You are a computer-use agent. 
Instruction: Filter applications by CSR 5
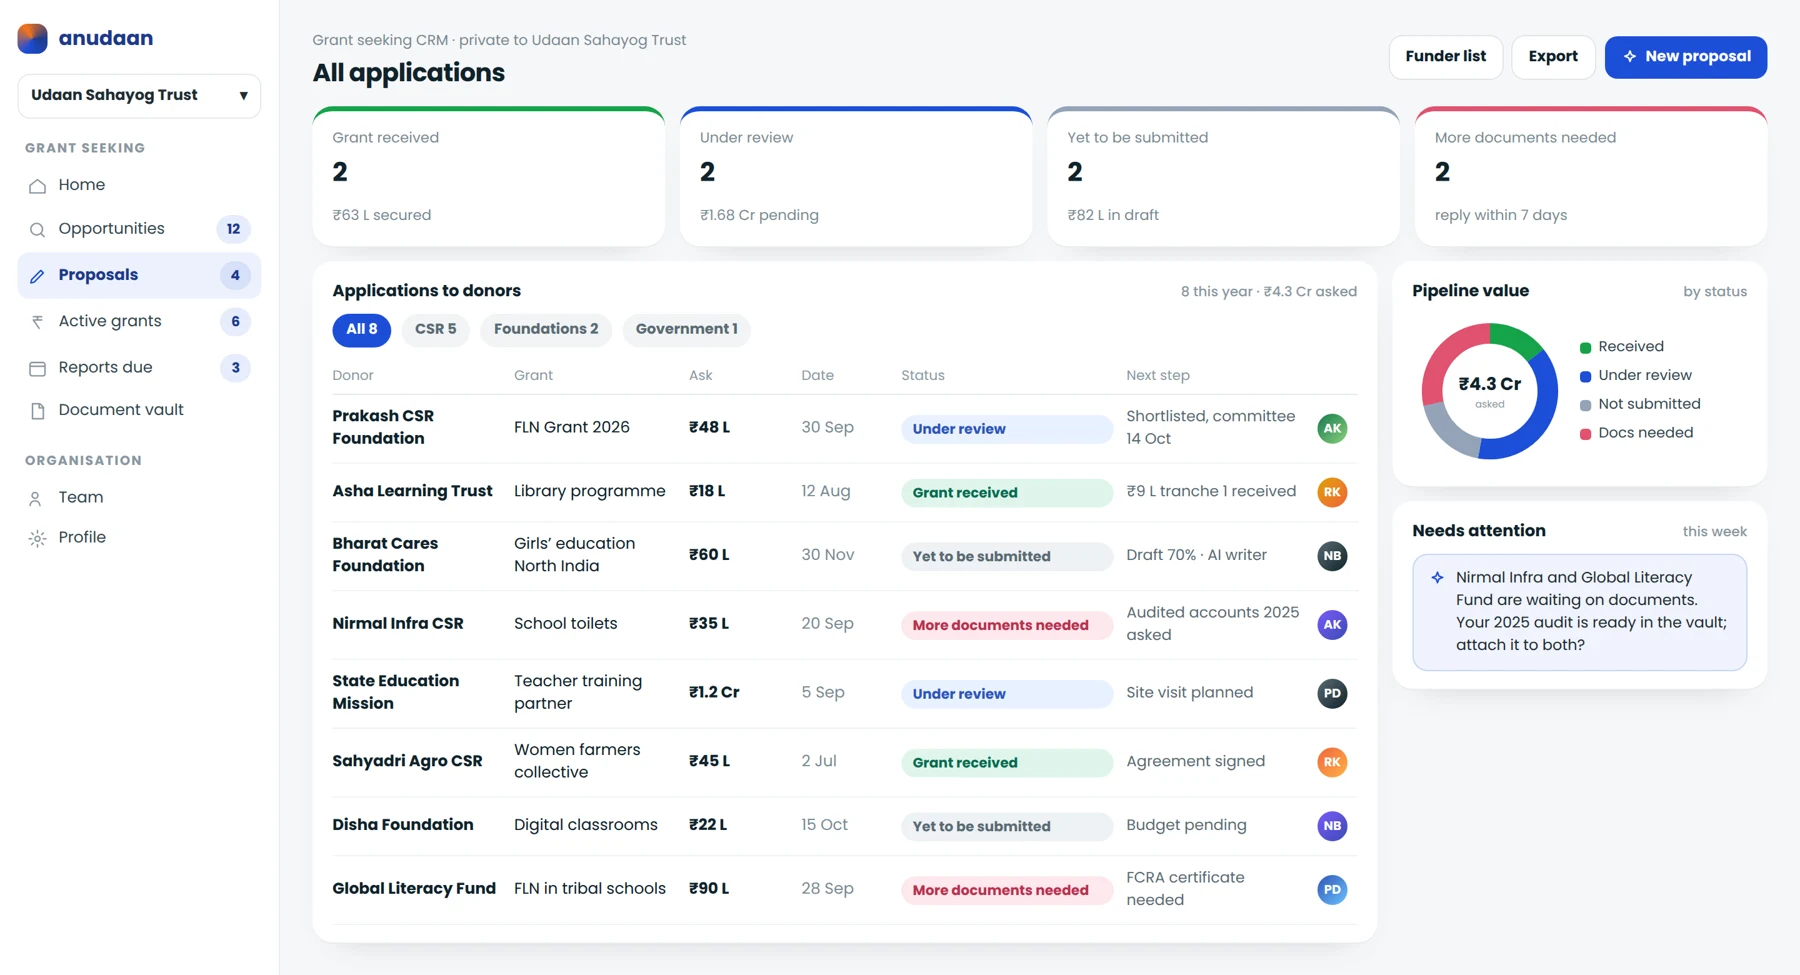(x=436, y=329)
